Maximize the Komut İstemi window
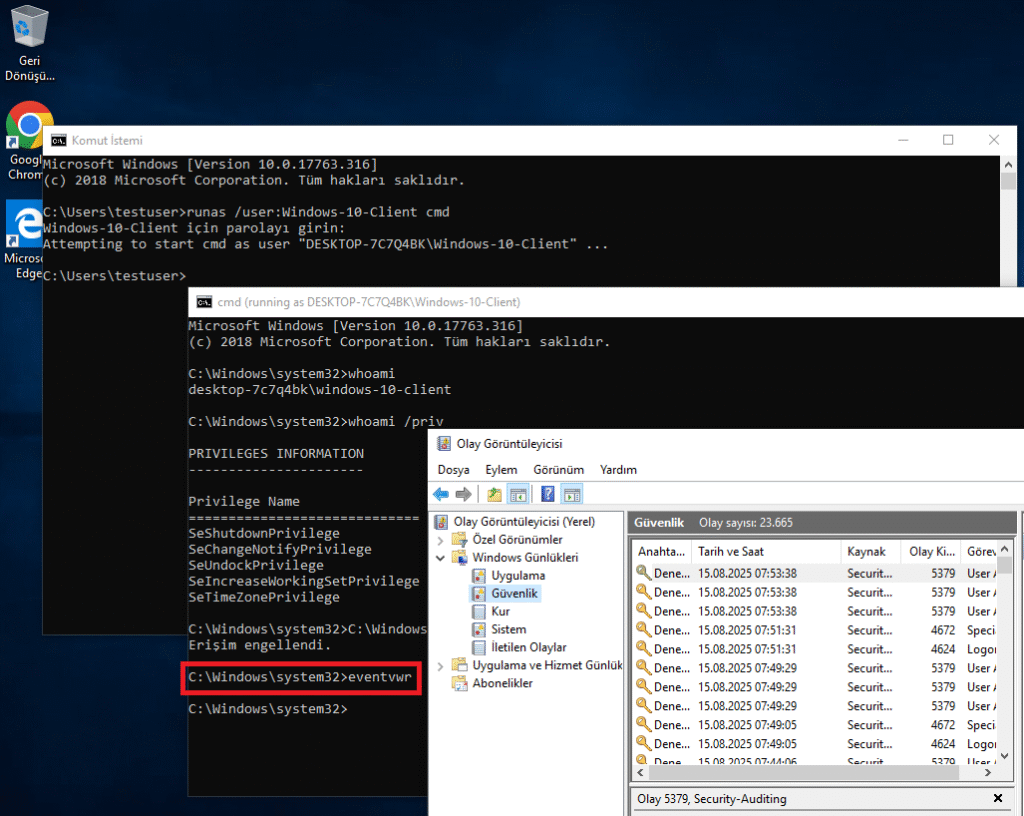1024x816 pixels. [948, 140]
